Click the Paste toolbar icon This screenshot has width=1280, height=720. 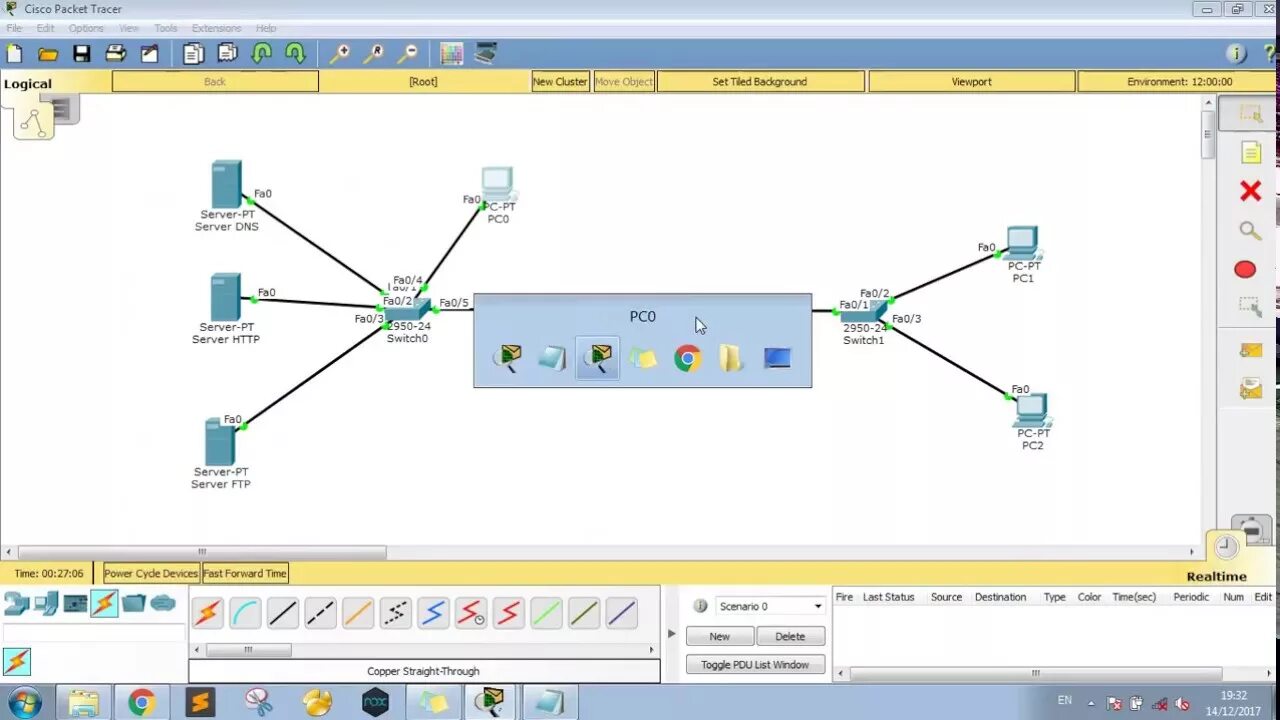pyautogui.click(x=227, y=53)
